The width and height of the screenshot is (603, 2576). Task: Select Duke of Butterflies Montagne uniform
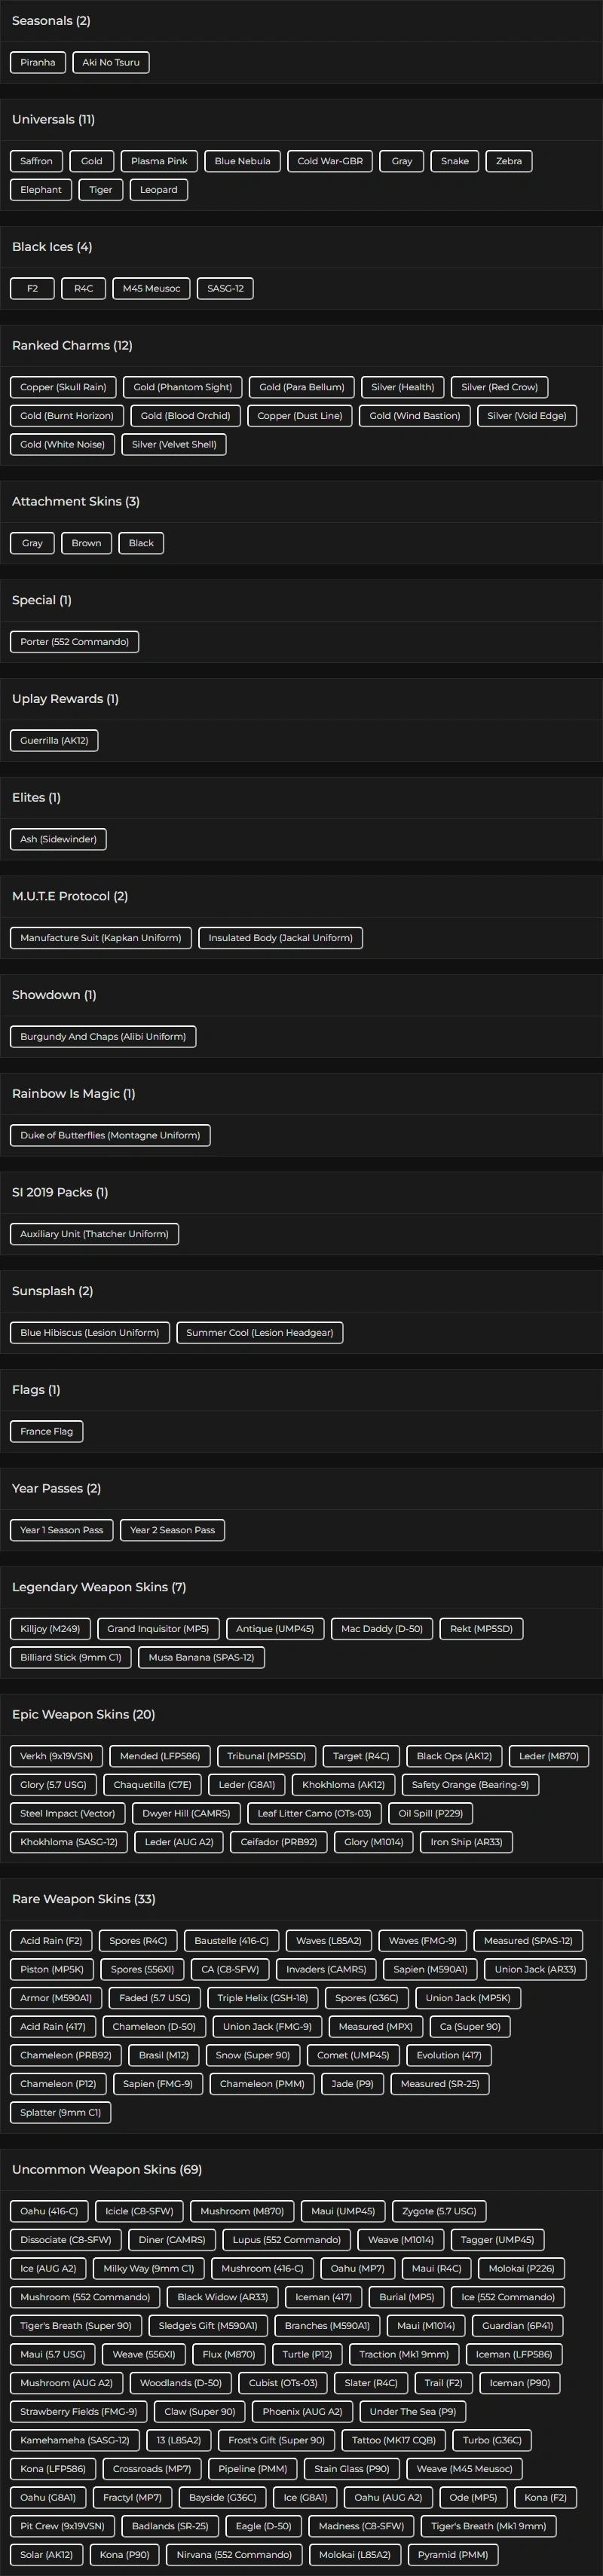tap(110, 1135)
